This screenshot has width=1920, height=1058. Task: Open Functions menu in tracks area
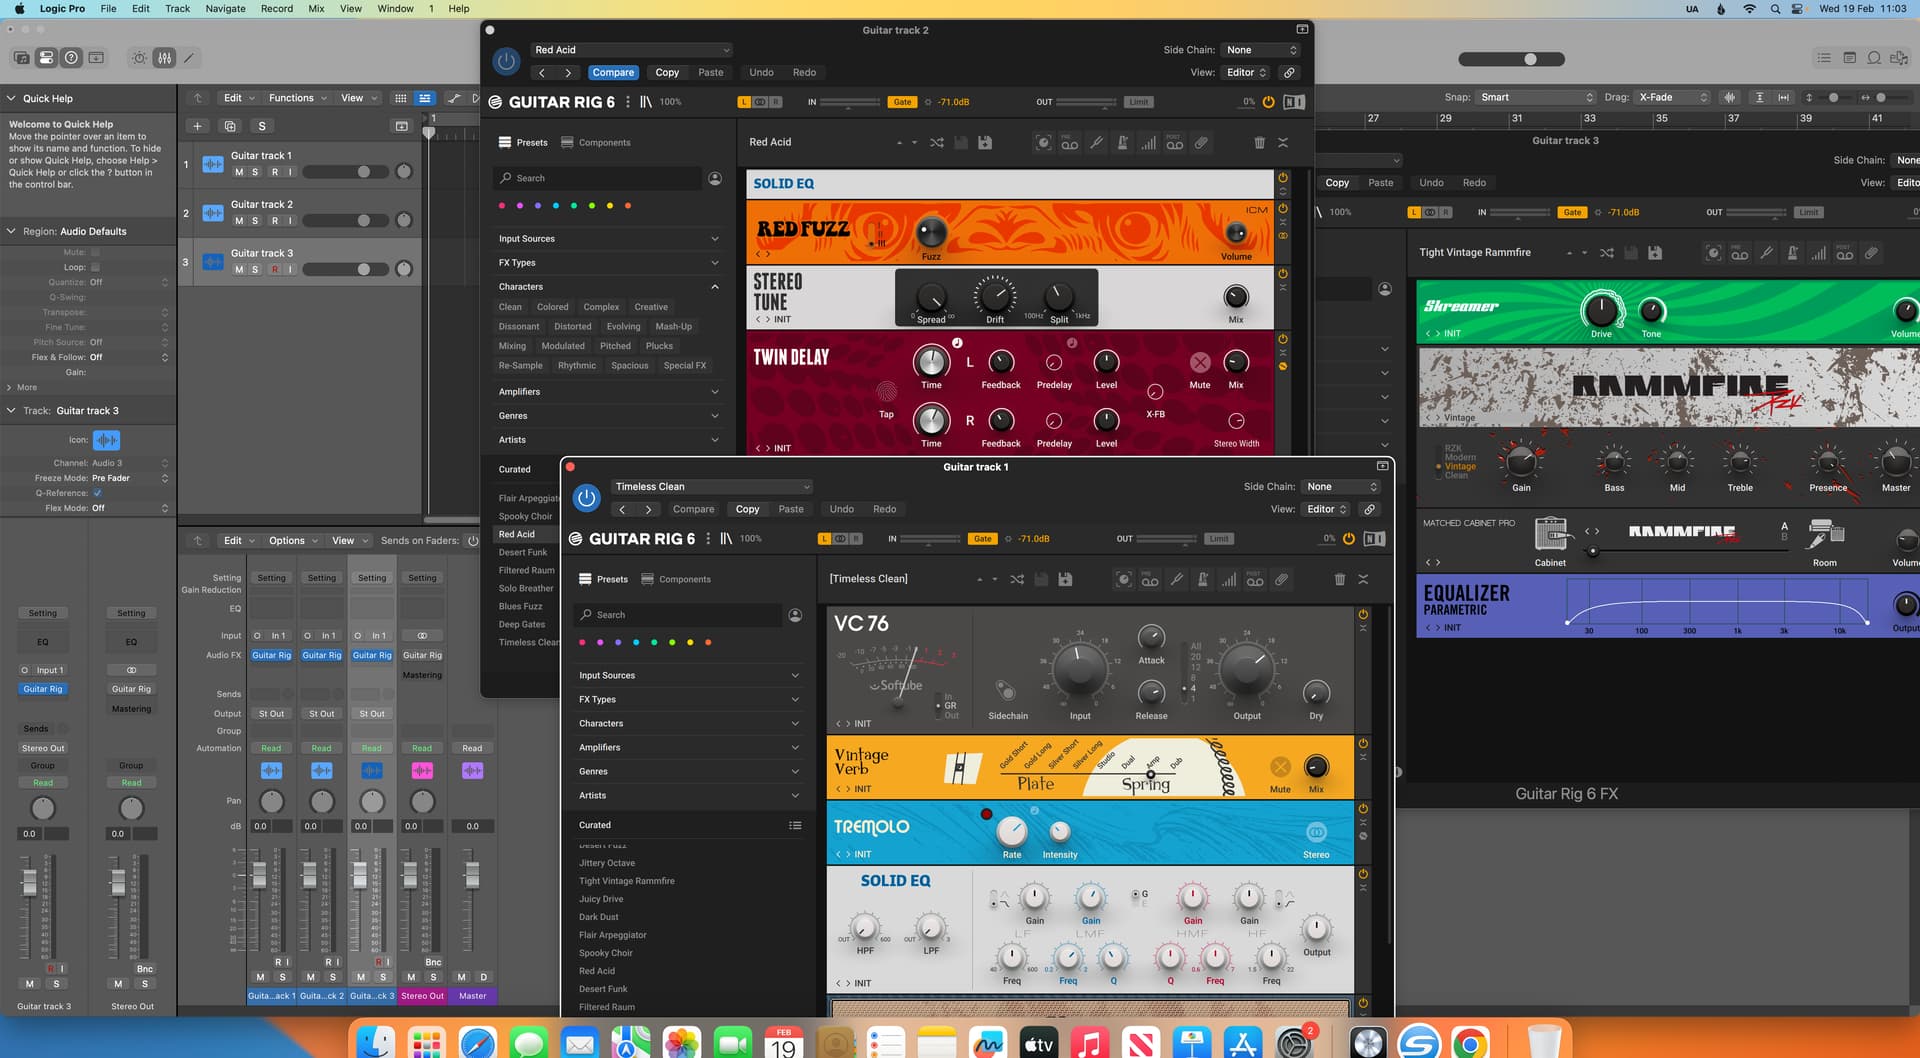pyautogui.click(x=297, y=98)
